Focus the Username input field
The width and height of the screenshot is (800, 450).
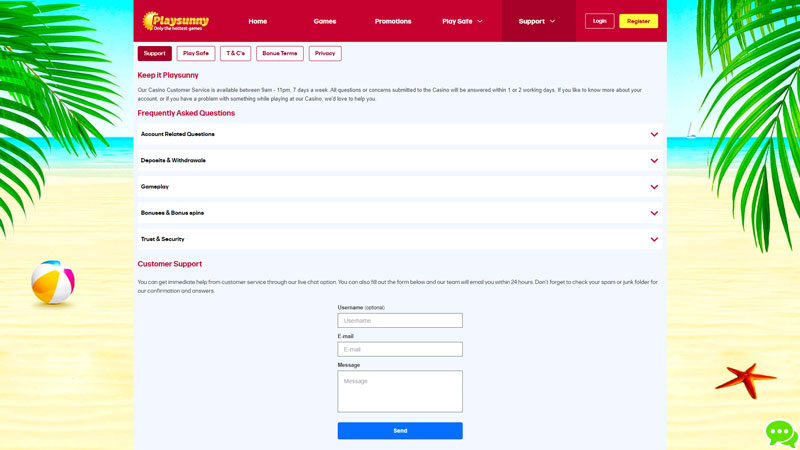tap(400, 321)
